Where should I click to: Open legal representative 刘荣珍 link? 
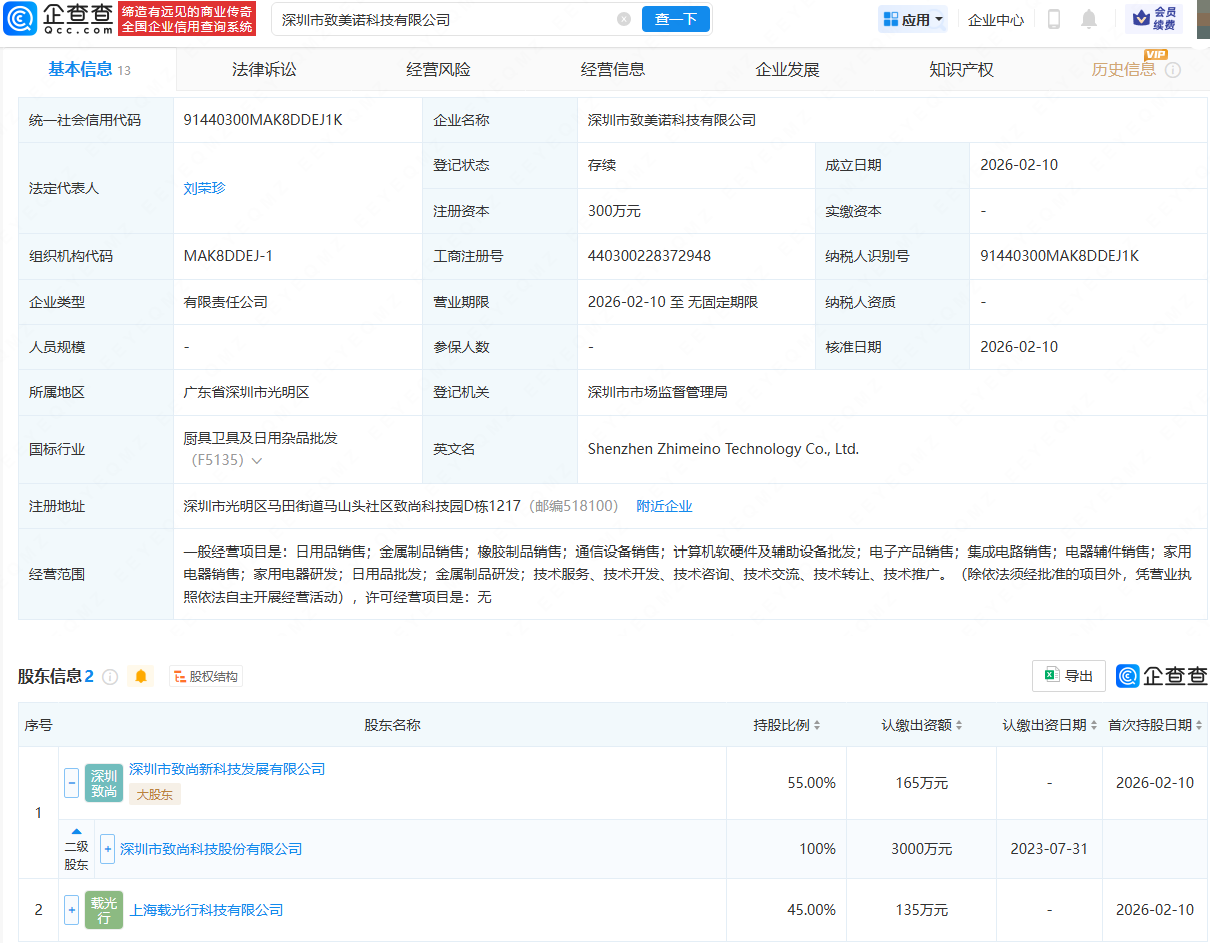coord(204,188)
